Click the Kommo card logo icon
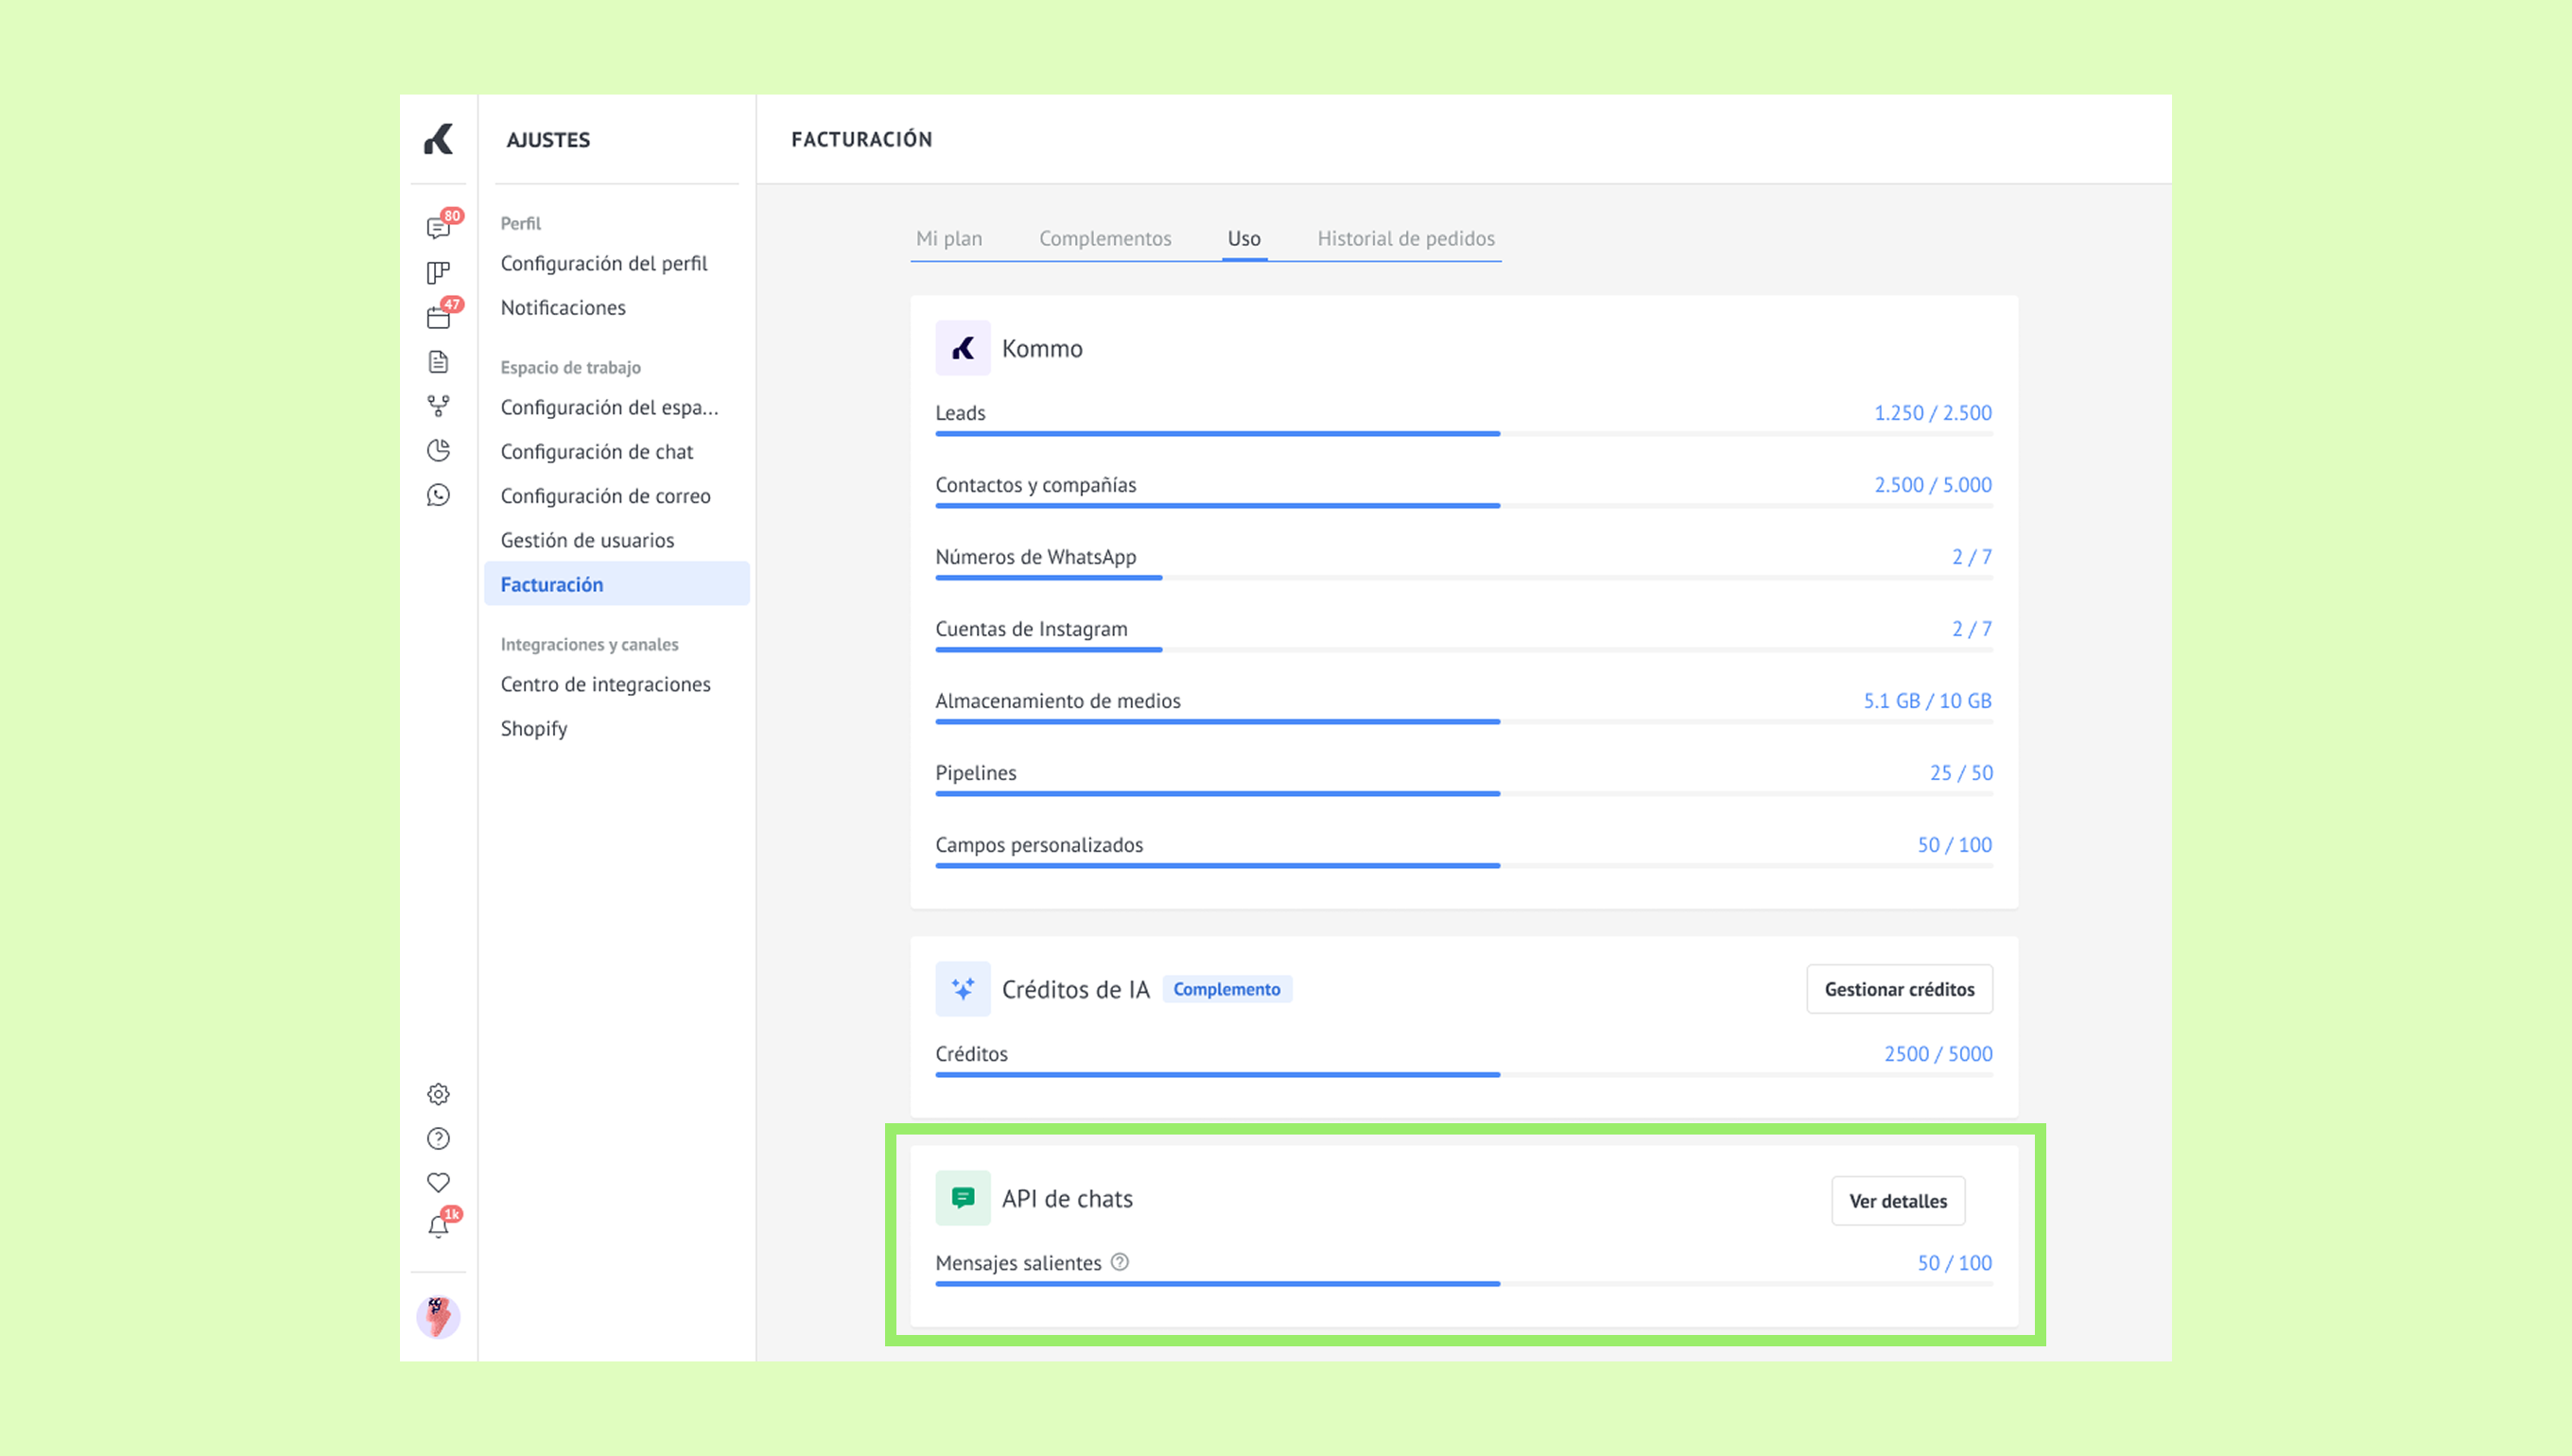The image size is (2572, 1456). (963, 348)
